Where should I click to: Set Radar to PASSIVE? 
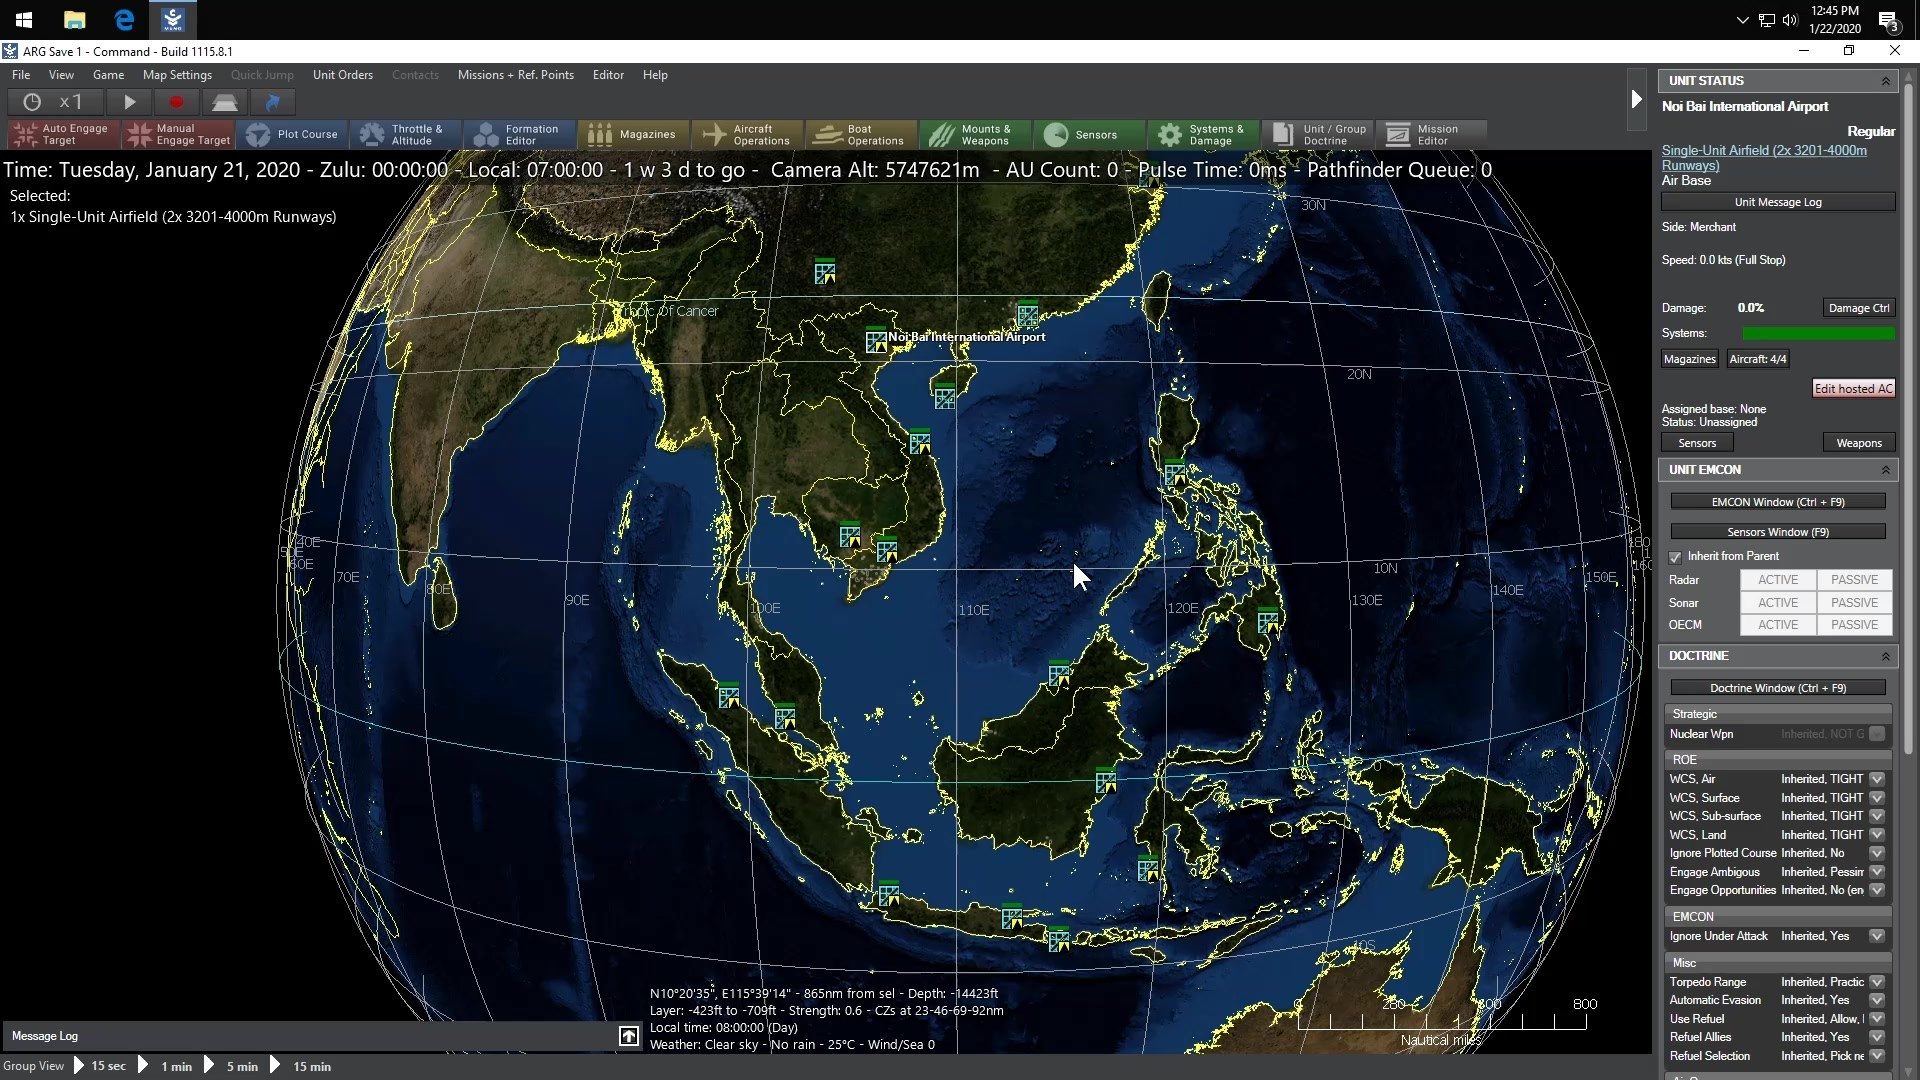(x=1854, y=580)
